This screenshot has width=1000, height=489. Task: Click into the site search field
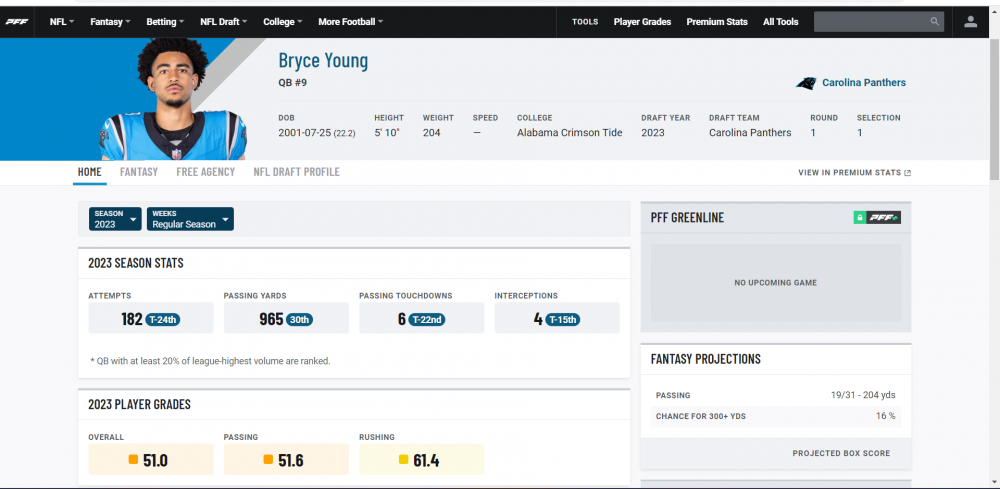click(870, 21)
